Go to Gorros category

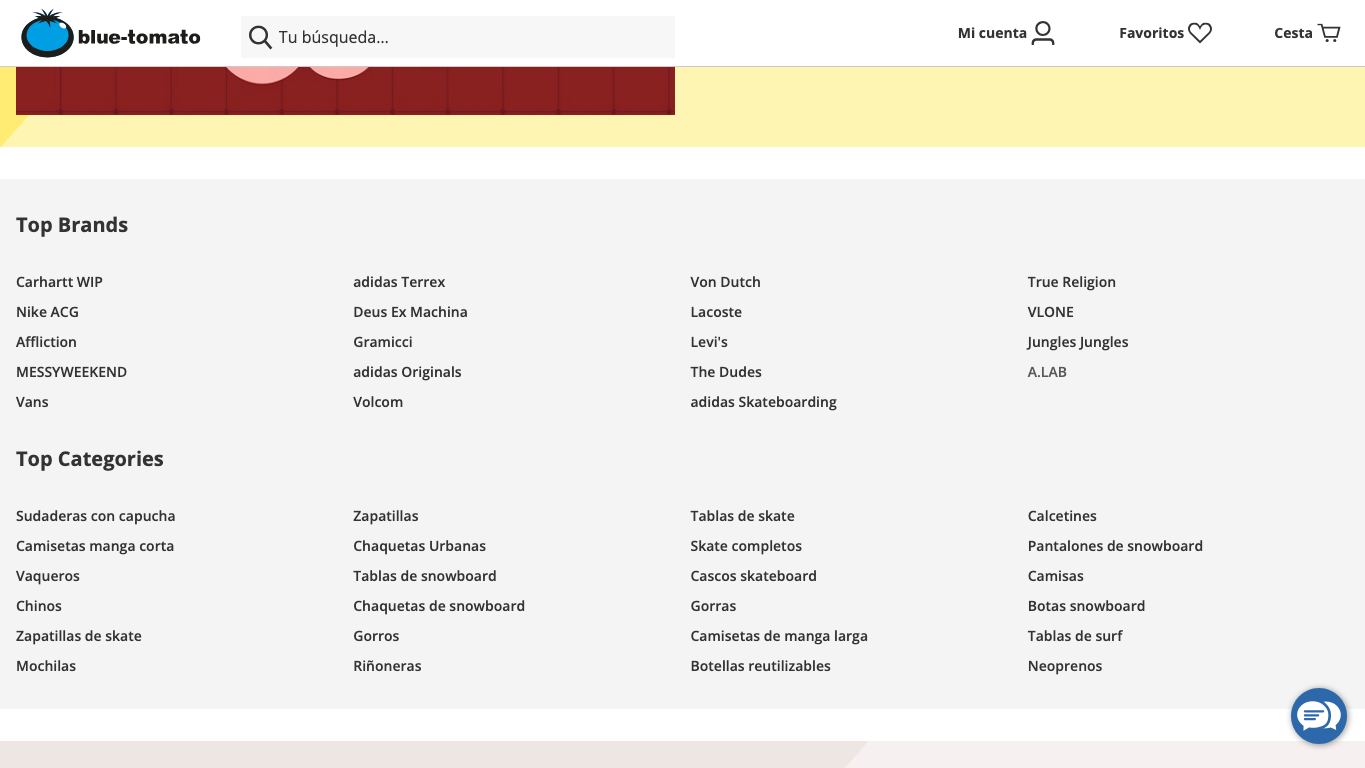[376, 636]
